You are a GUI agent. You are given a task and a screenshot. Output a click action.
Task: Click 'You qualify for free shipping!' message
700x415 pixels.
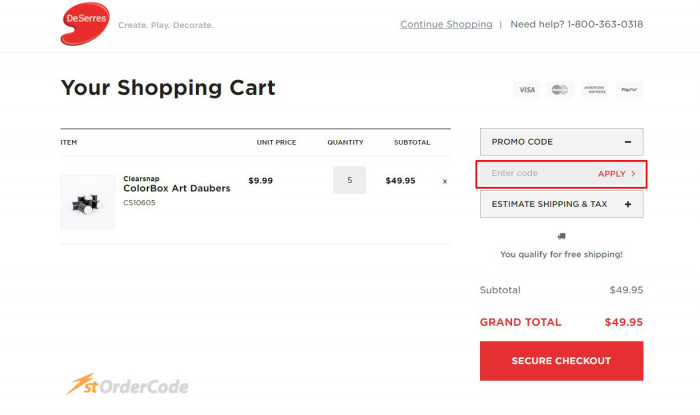[562, 254]
